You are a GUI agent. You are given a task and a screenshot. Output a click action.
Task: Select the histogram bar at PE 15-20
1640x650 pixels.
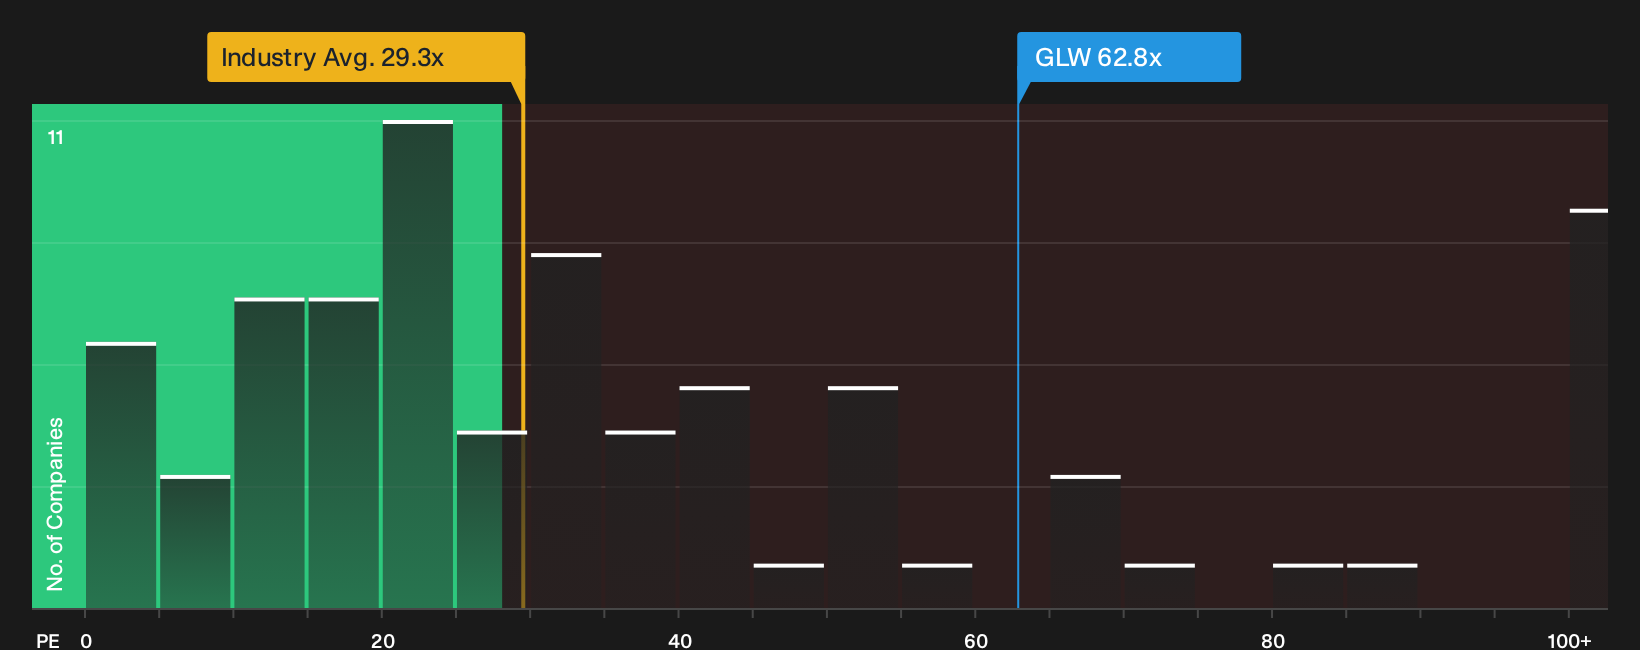coord(344,453)
